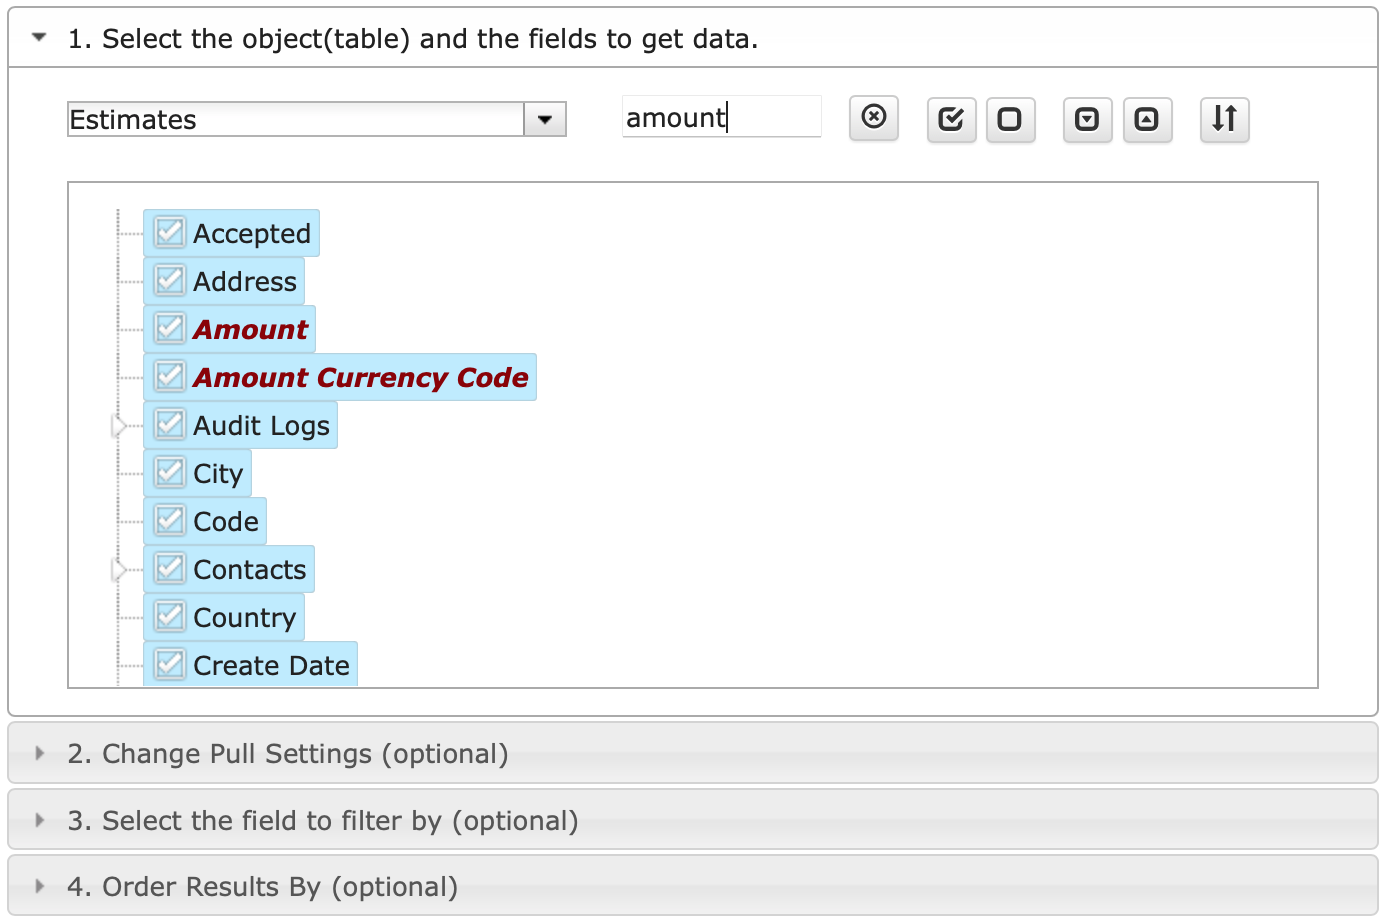The image size is (1386, 920).
Task: Open the Estimates object dropdown
Action: pos(545,119)
